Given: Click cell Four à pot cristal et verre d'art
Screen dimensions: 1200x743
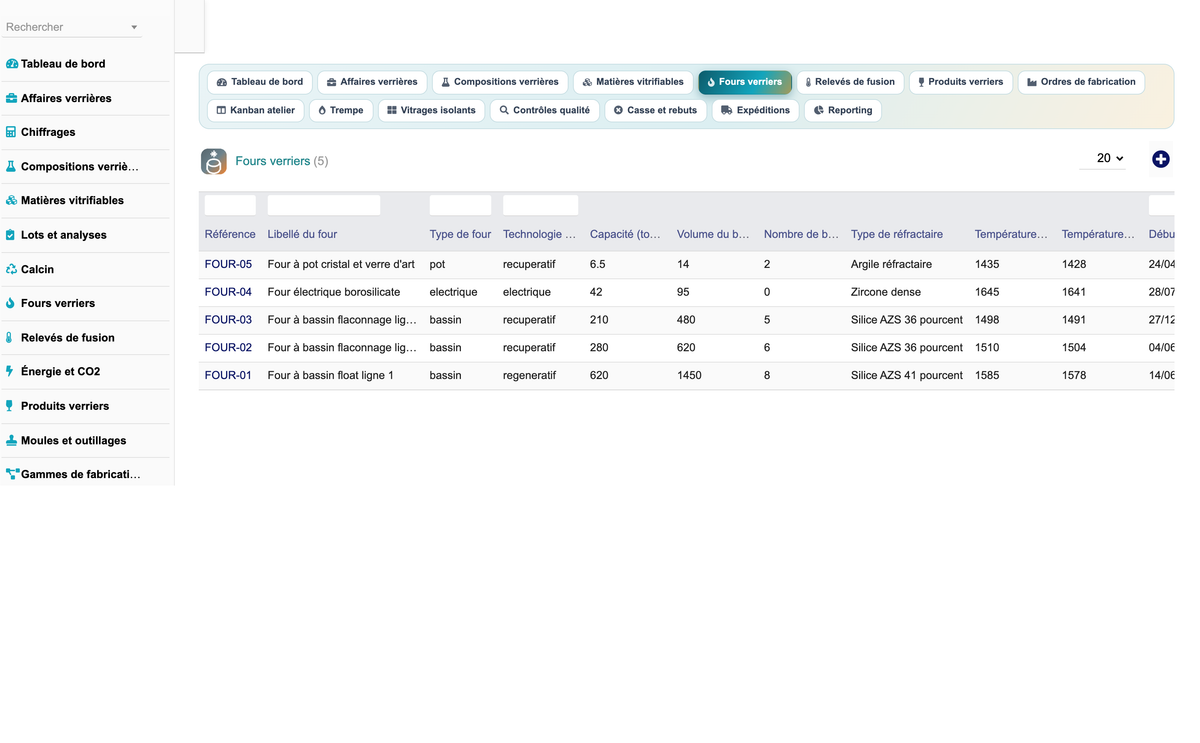Looking at the screenshot, I should click(341, 264).
